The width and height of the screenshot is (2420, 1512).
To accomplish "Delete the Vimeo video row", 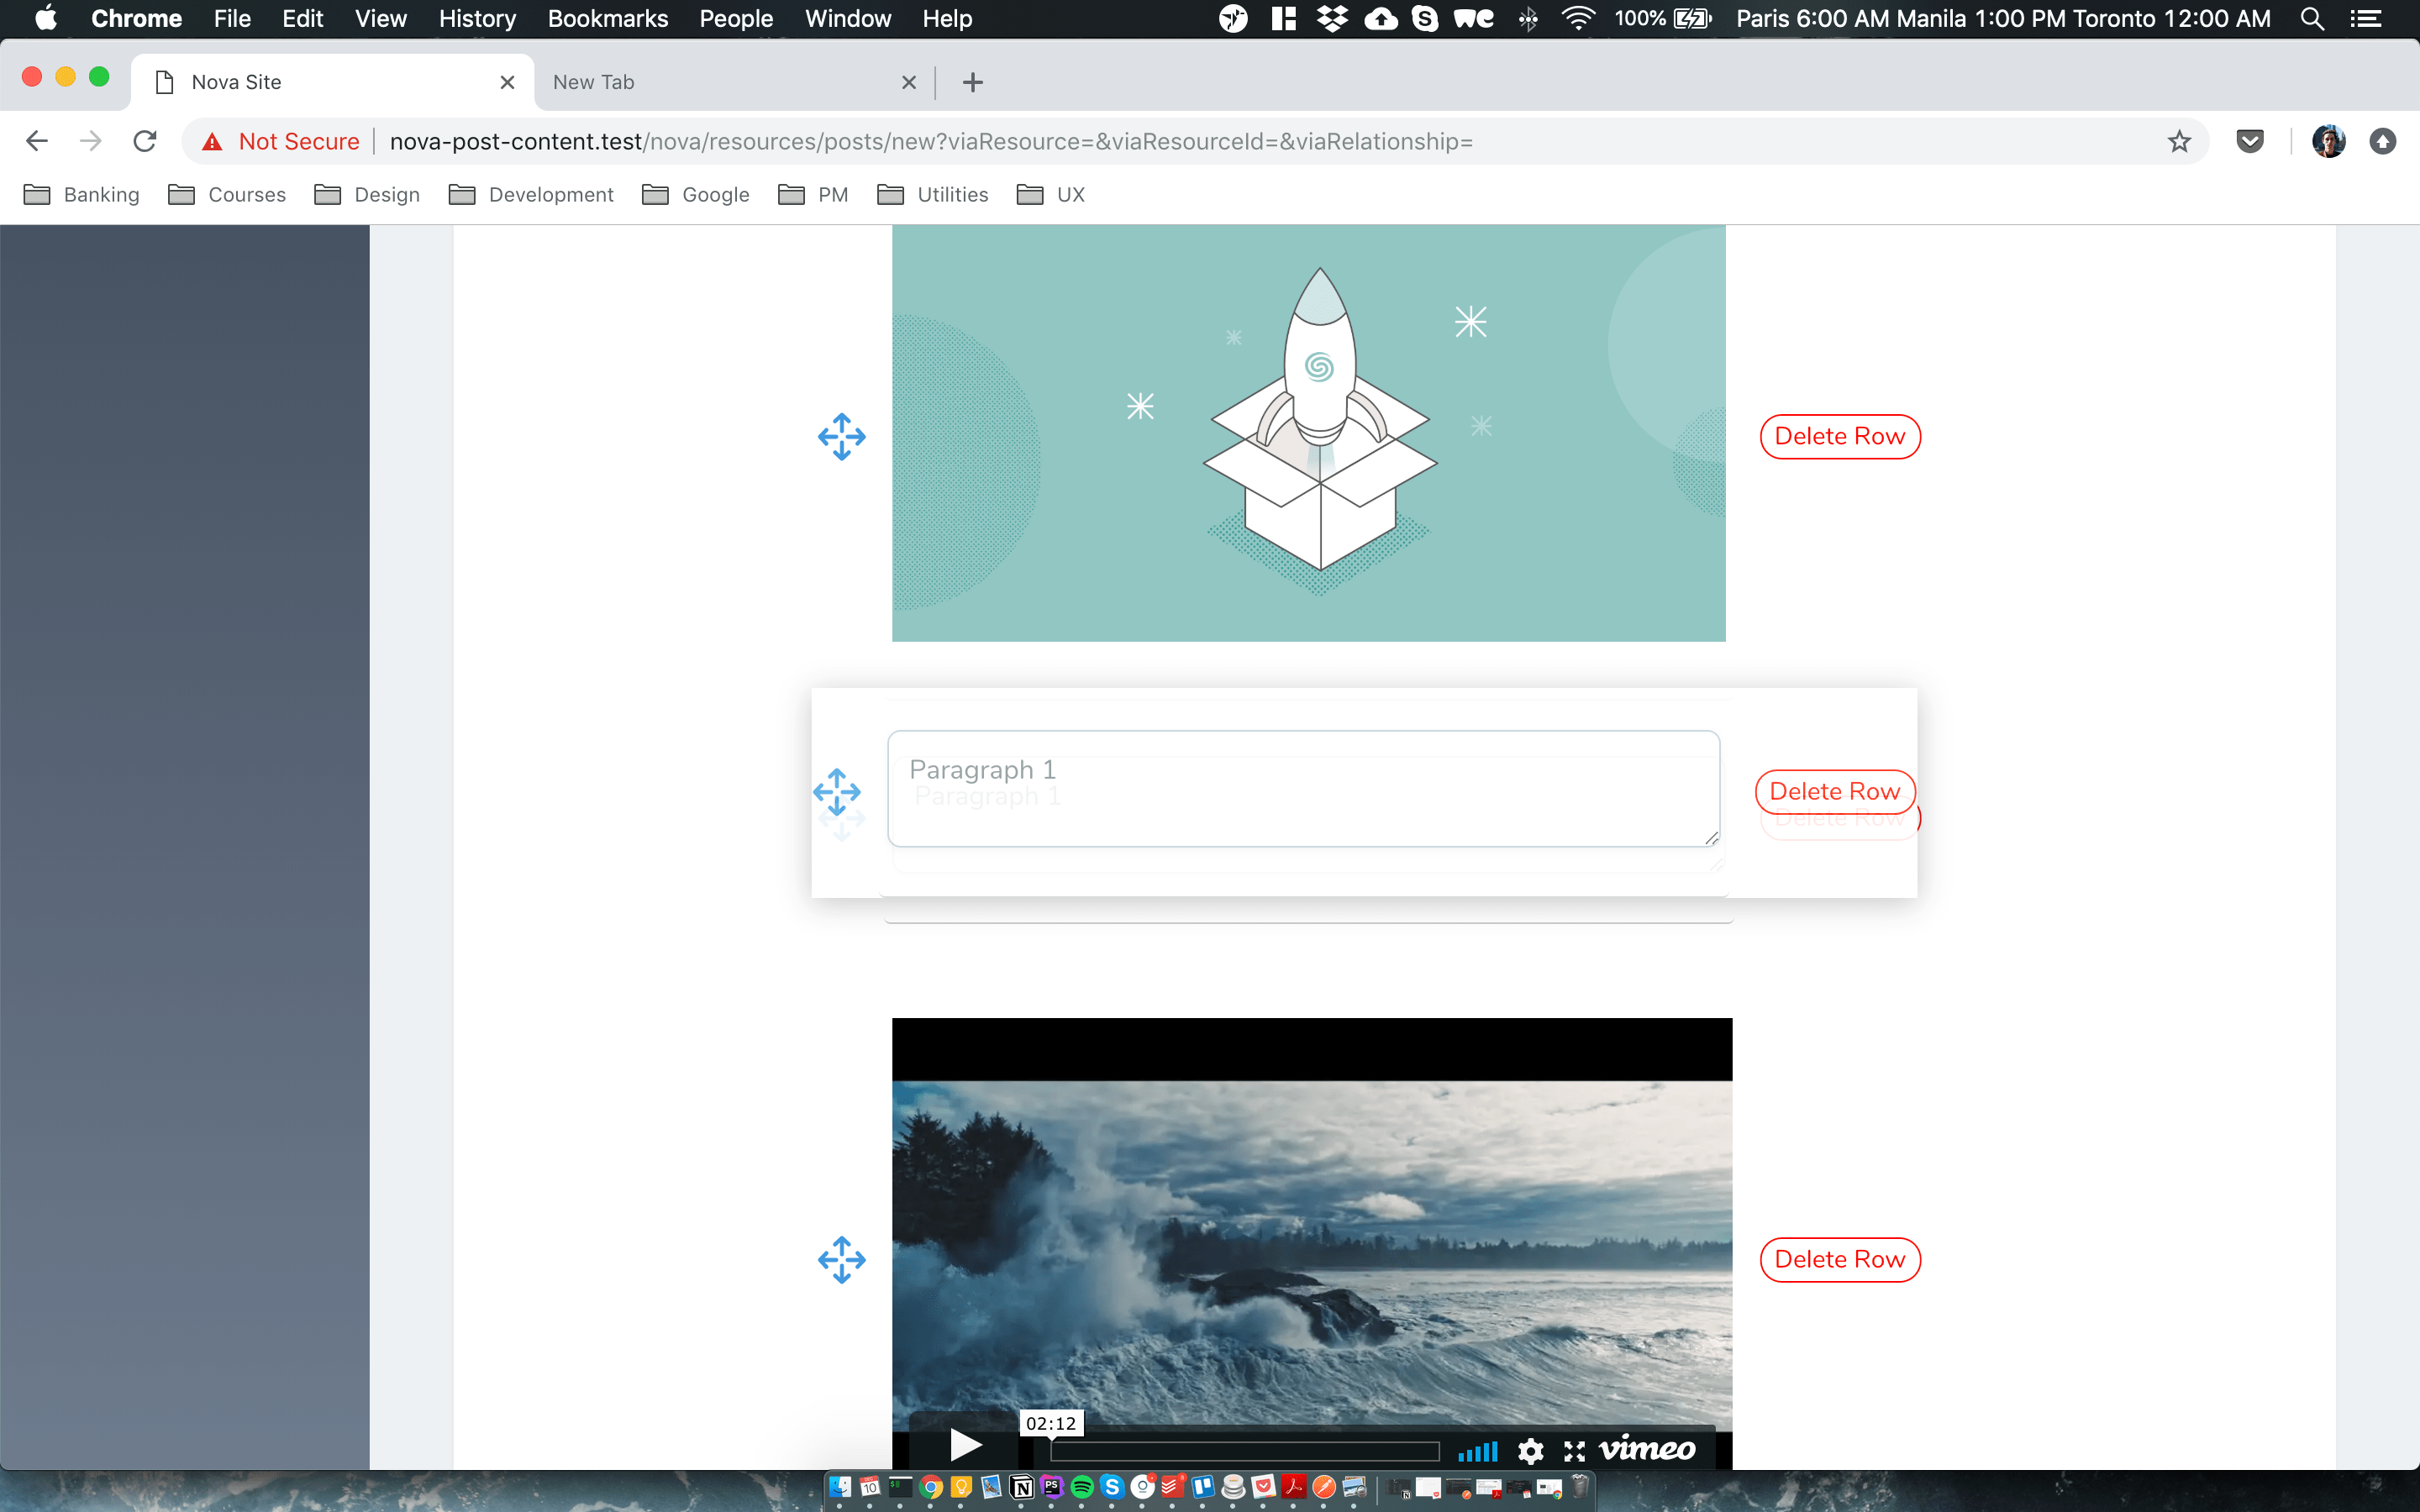I will [x=1839, y=1260].
